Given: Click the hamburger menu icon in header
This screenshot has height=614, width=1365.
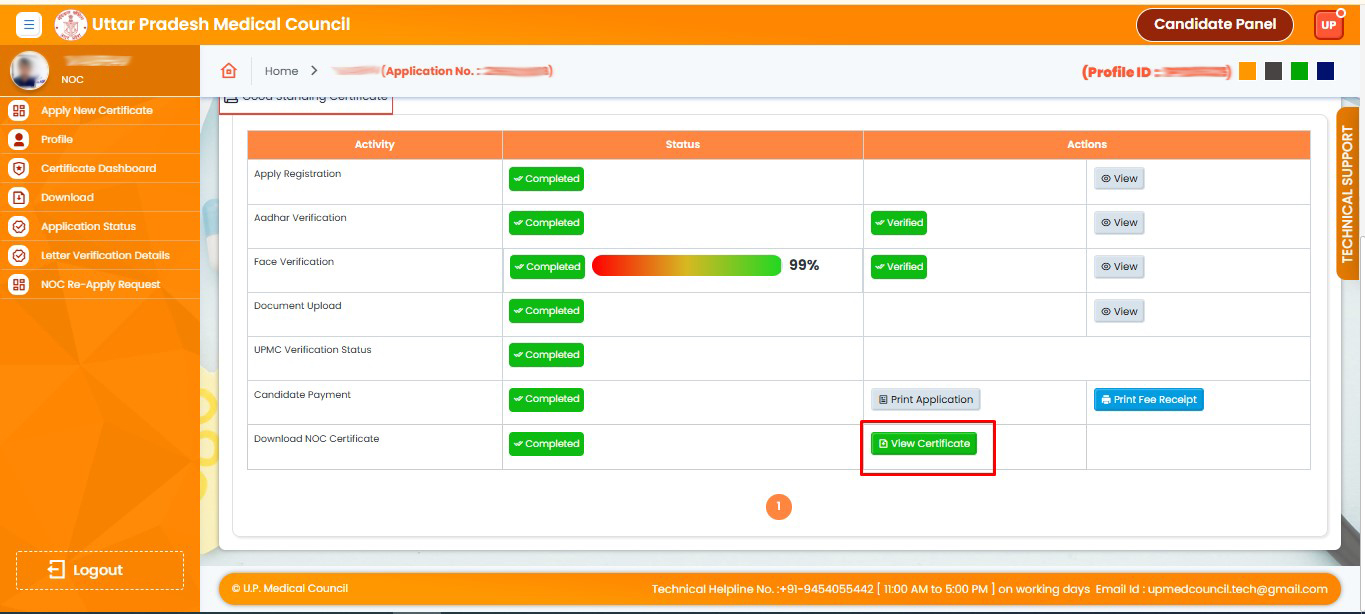Looking at the screenshot, I should (28, 25).
